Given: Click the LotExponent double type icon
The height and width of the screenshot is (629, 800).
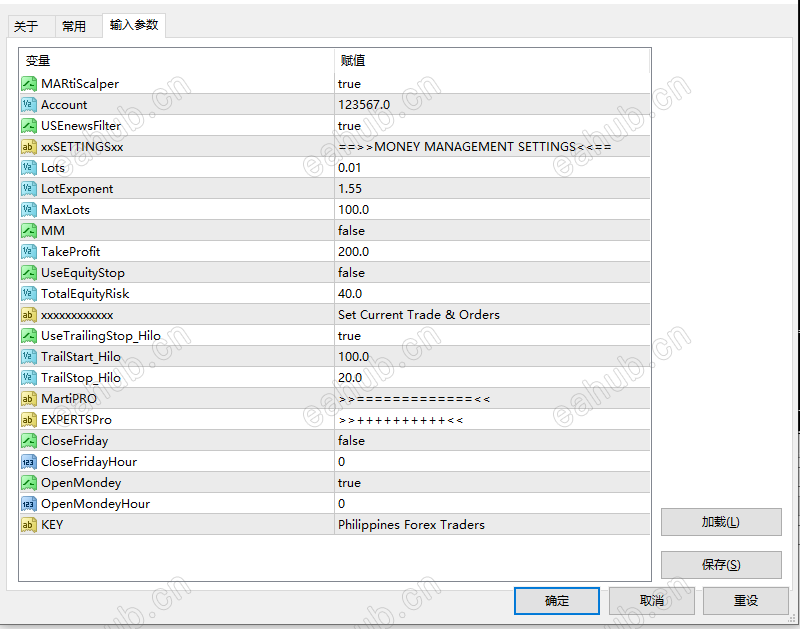Looking at the screenshot, I should [x=29, y=189].
